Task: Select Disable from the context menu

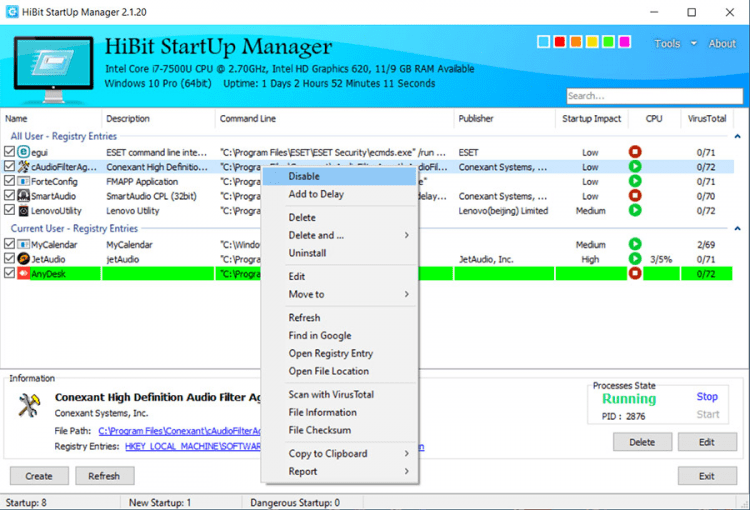Action: click(x=305, y=176)
